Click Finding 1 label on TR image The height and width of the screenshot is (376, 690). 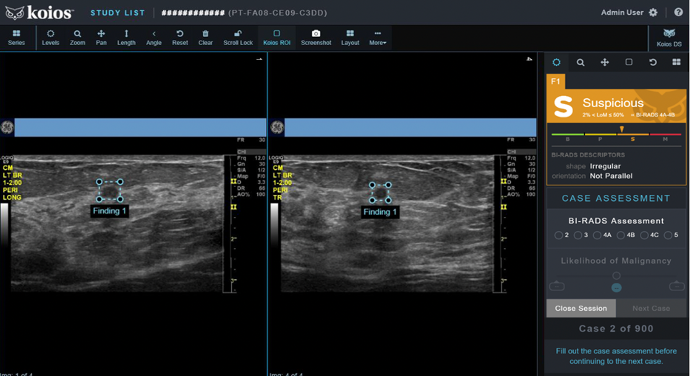tap(380, 212)
